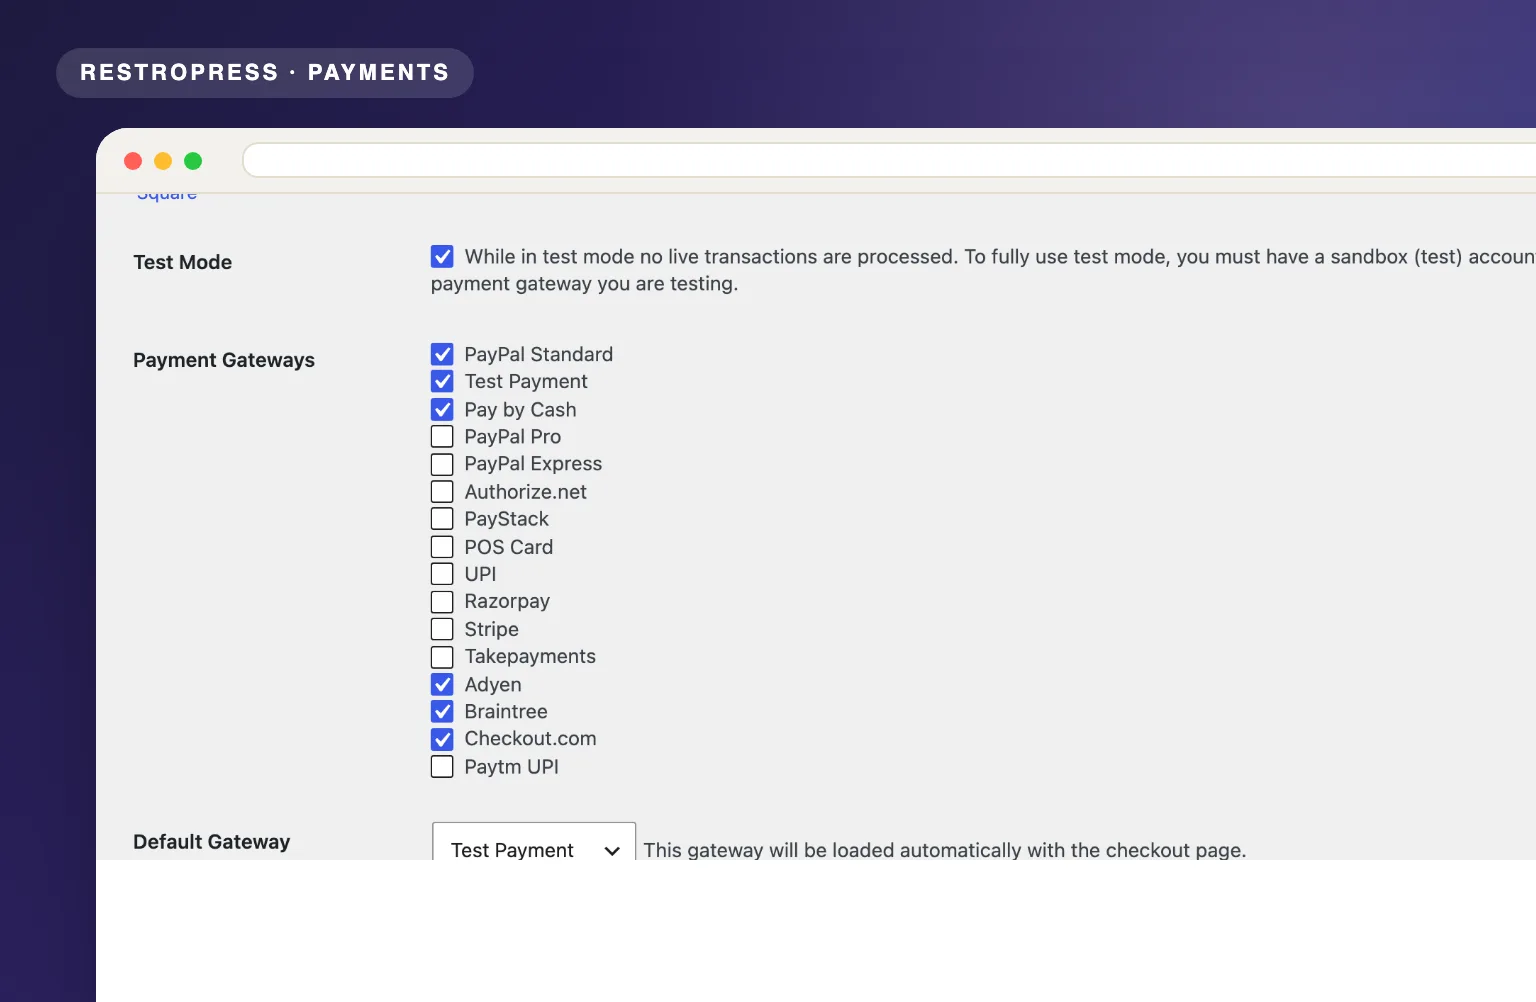Click the green maximize window button
Viewport: 1536px width, 1002px height.
click(193, 161)
